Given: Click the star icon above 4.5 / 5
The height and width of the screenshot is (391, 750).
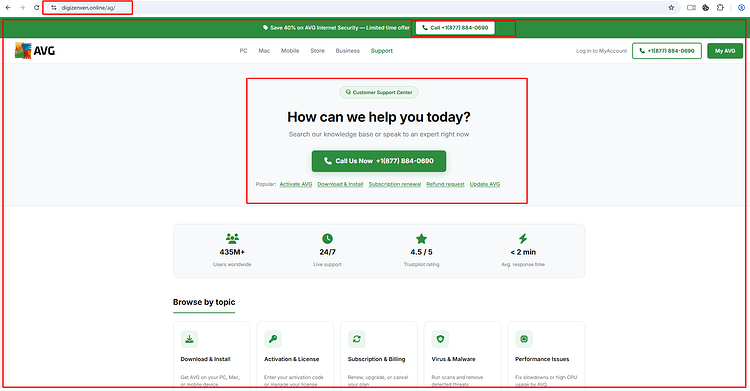Looking at the screenshot, I should [x=421, y=238].
